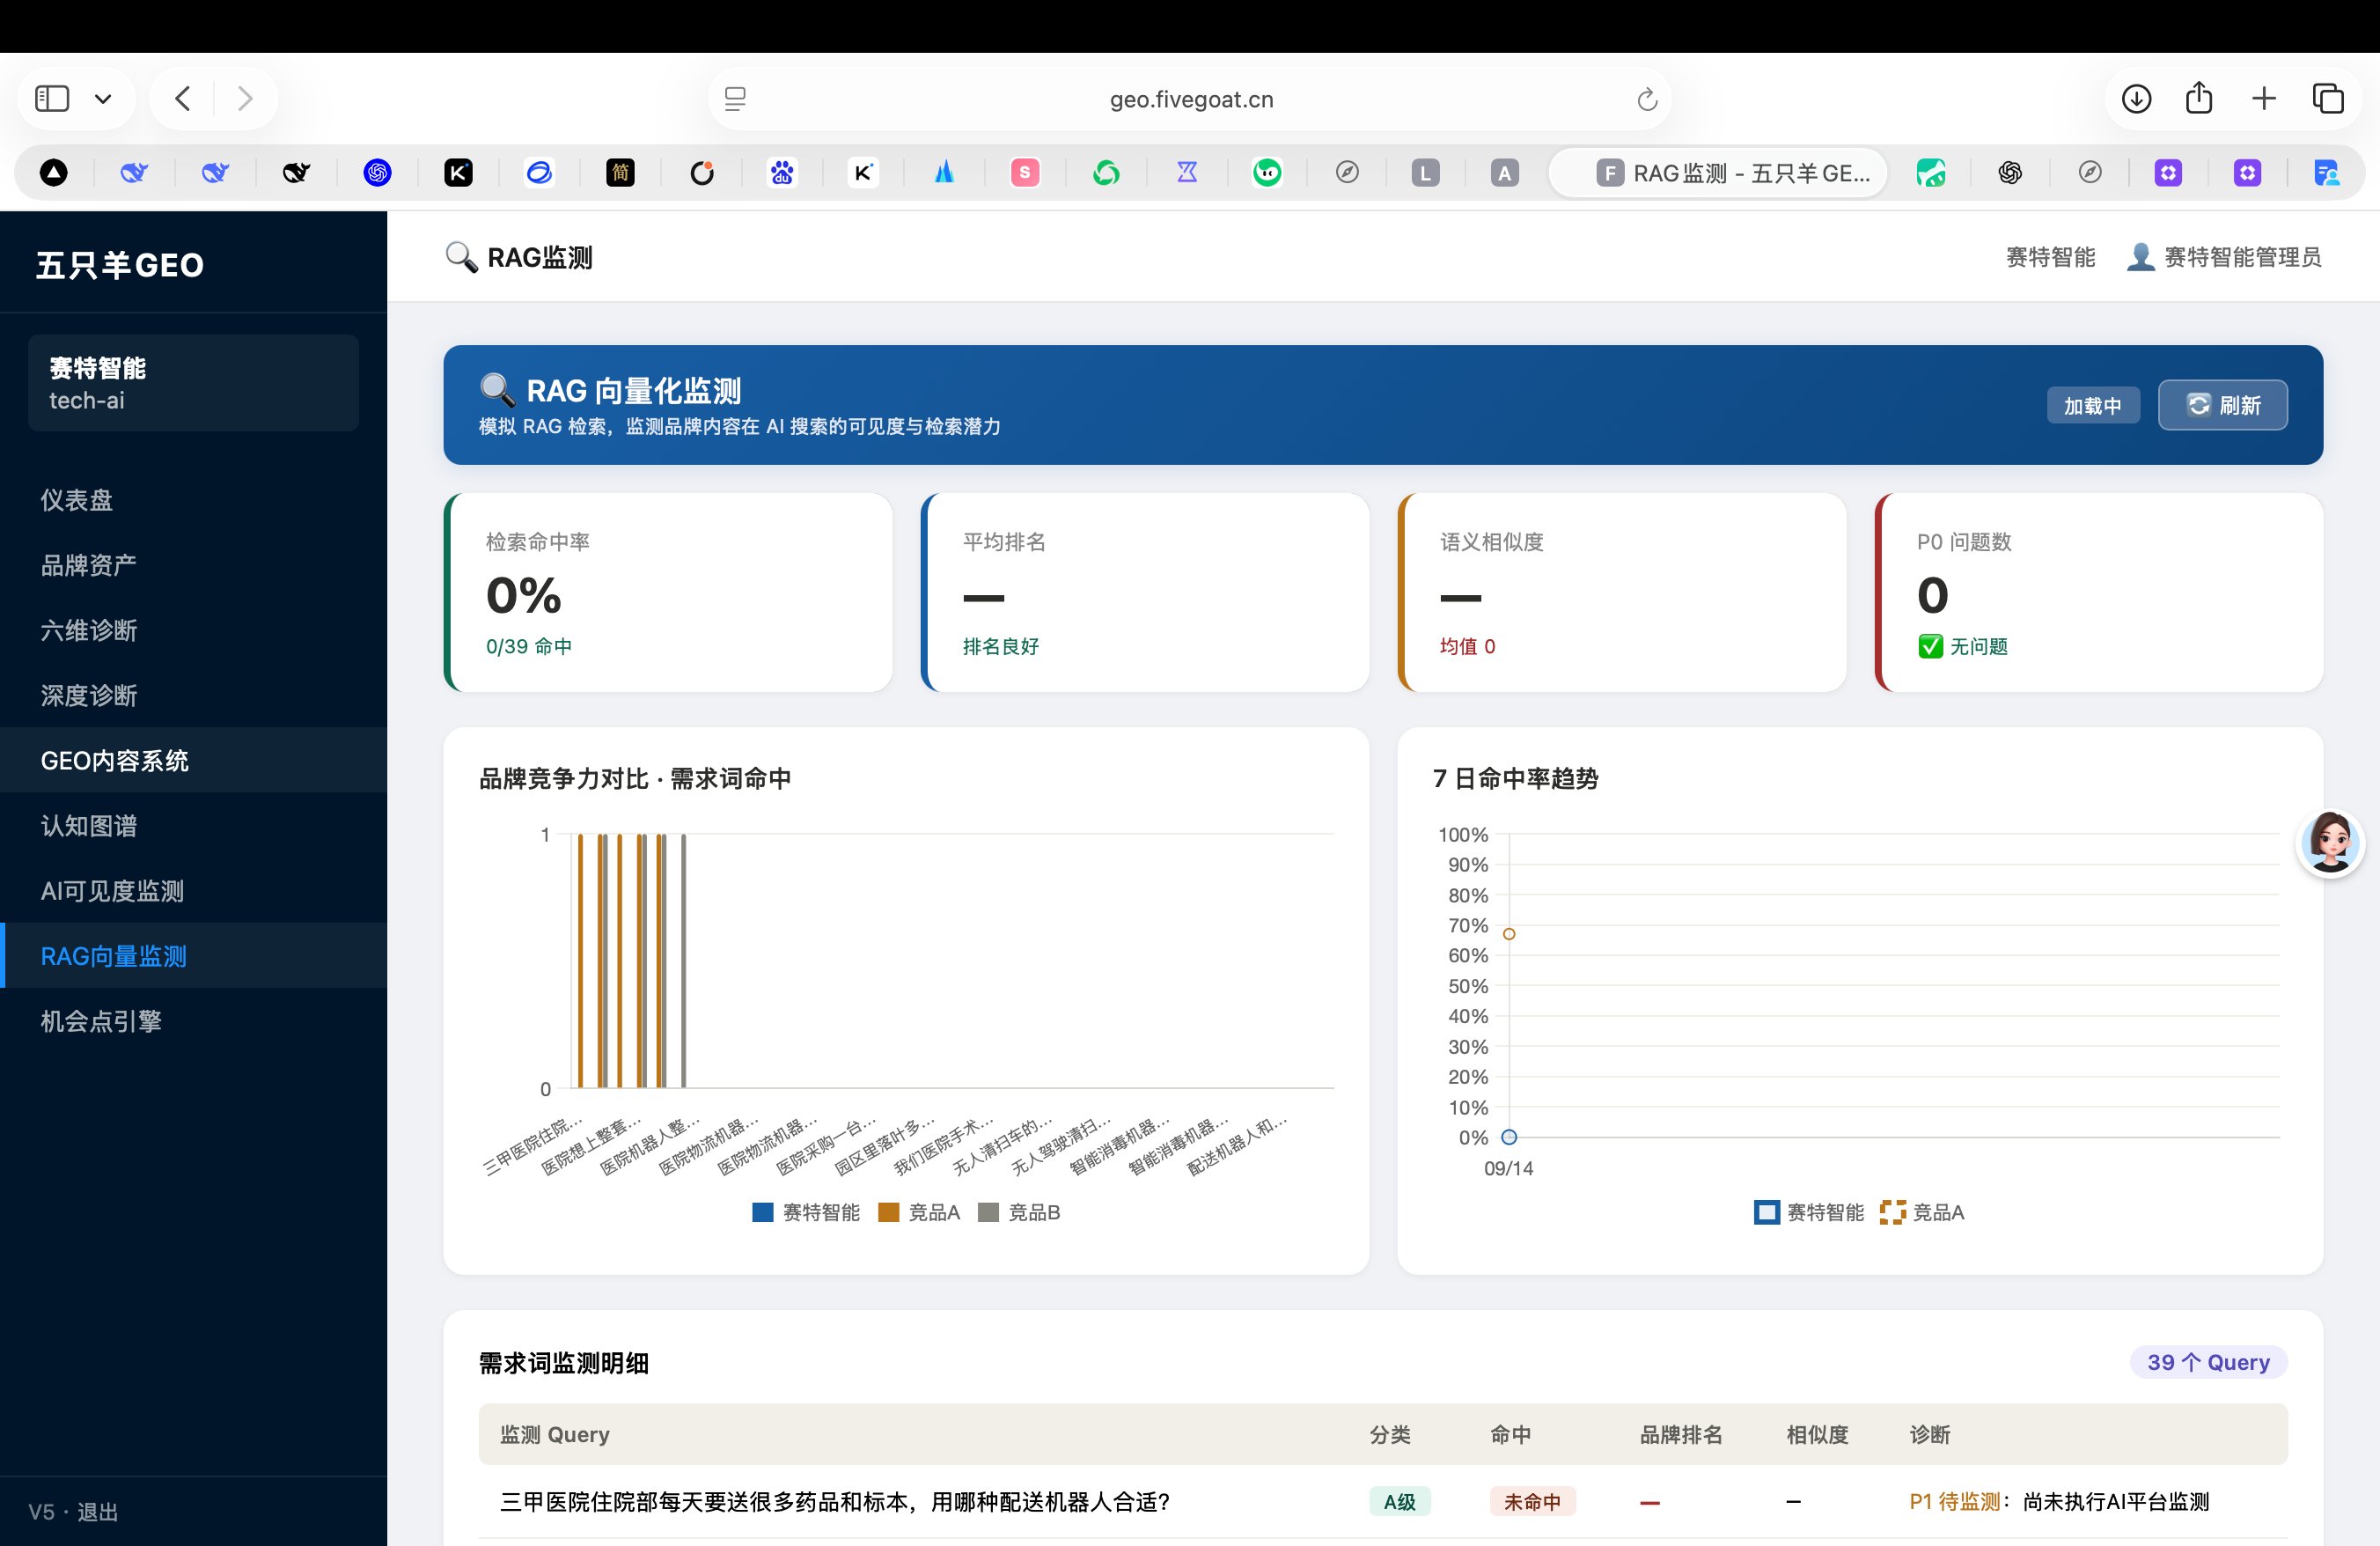Toggle 竞品A series in bar chart legend
This screenshot has width=2380, height=1546.
pos(919,1212)
